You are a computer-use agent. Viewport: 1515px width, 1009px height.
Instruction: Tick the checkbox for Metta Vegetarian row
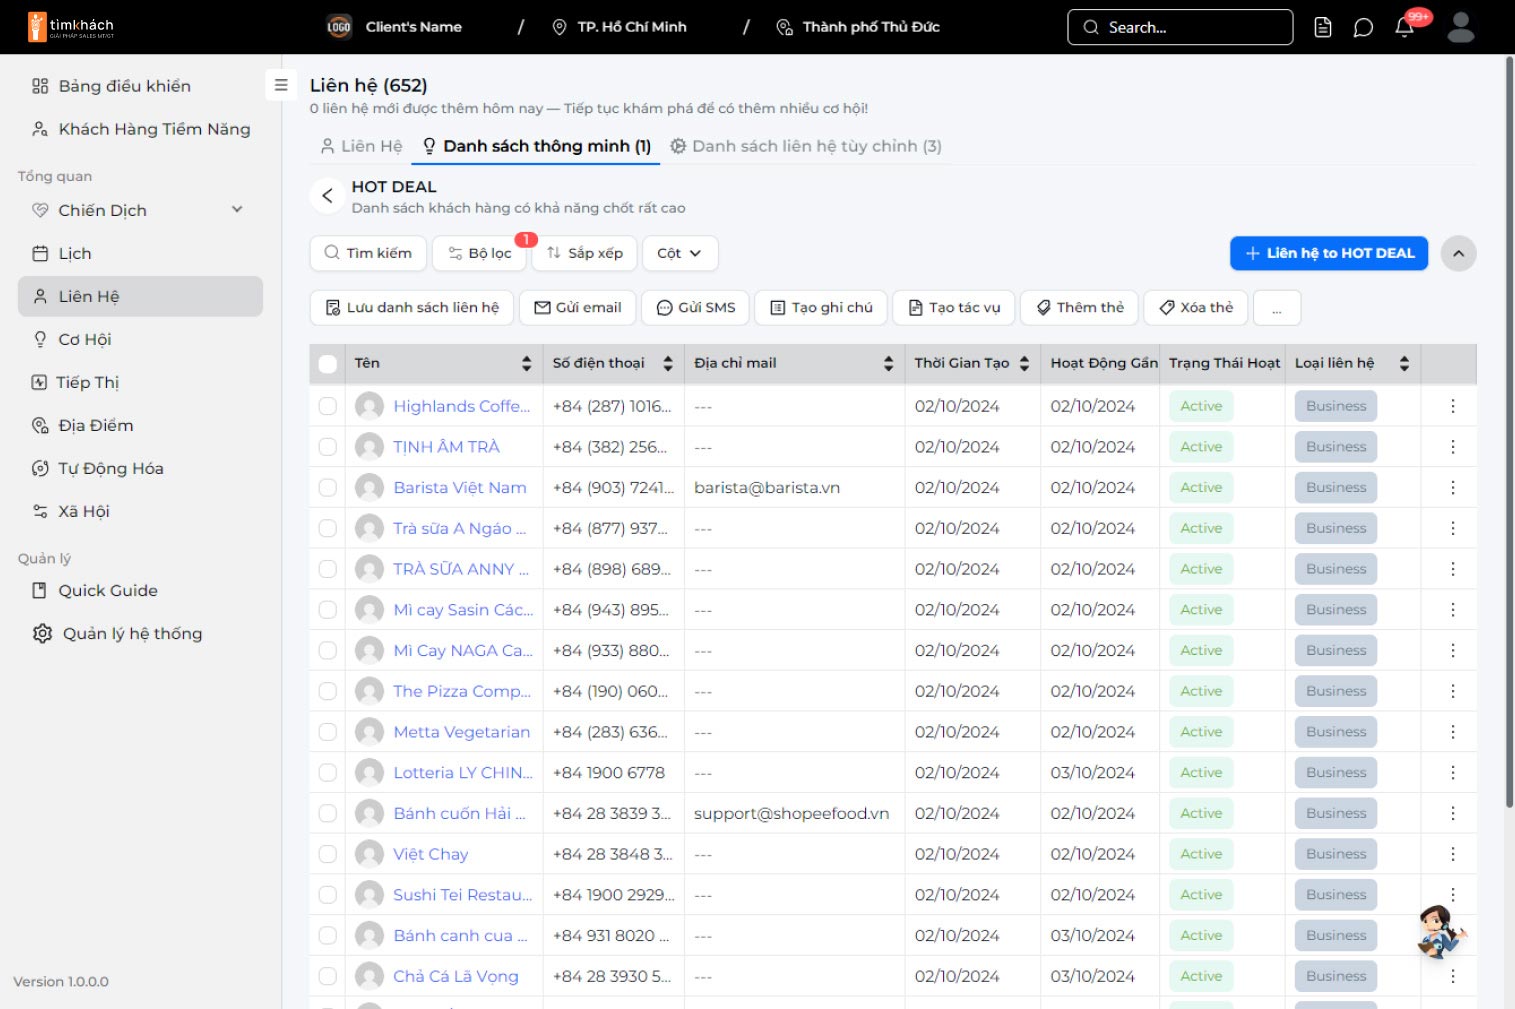coord(327,732)
